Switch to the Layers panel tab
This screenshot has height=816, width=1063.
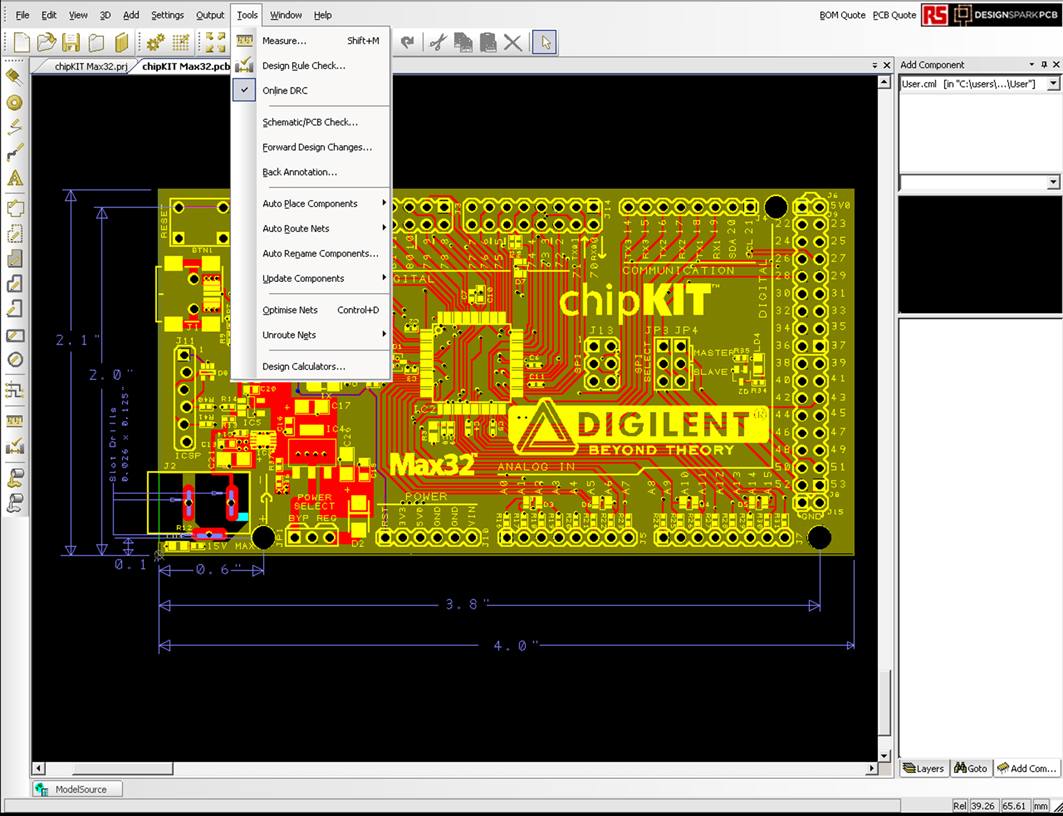pos(924,769)
